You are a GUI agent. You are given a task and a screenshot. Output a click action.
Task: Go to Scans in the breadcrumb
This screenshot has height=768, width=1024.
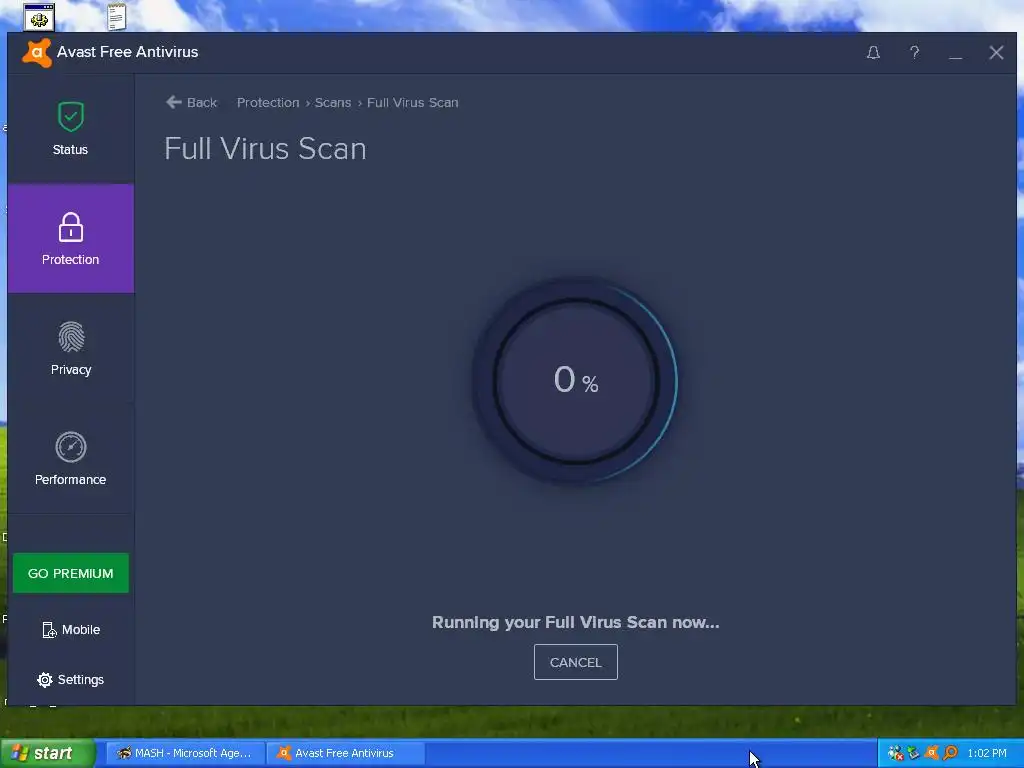(x=333, y=103)
